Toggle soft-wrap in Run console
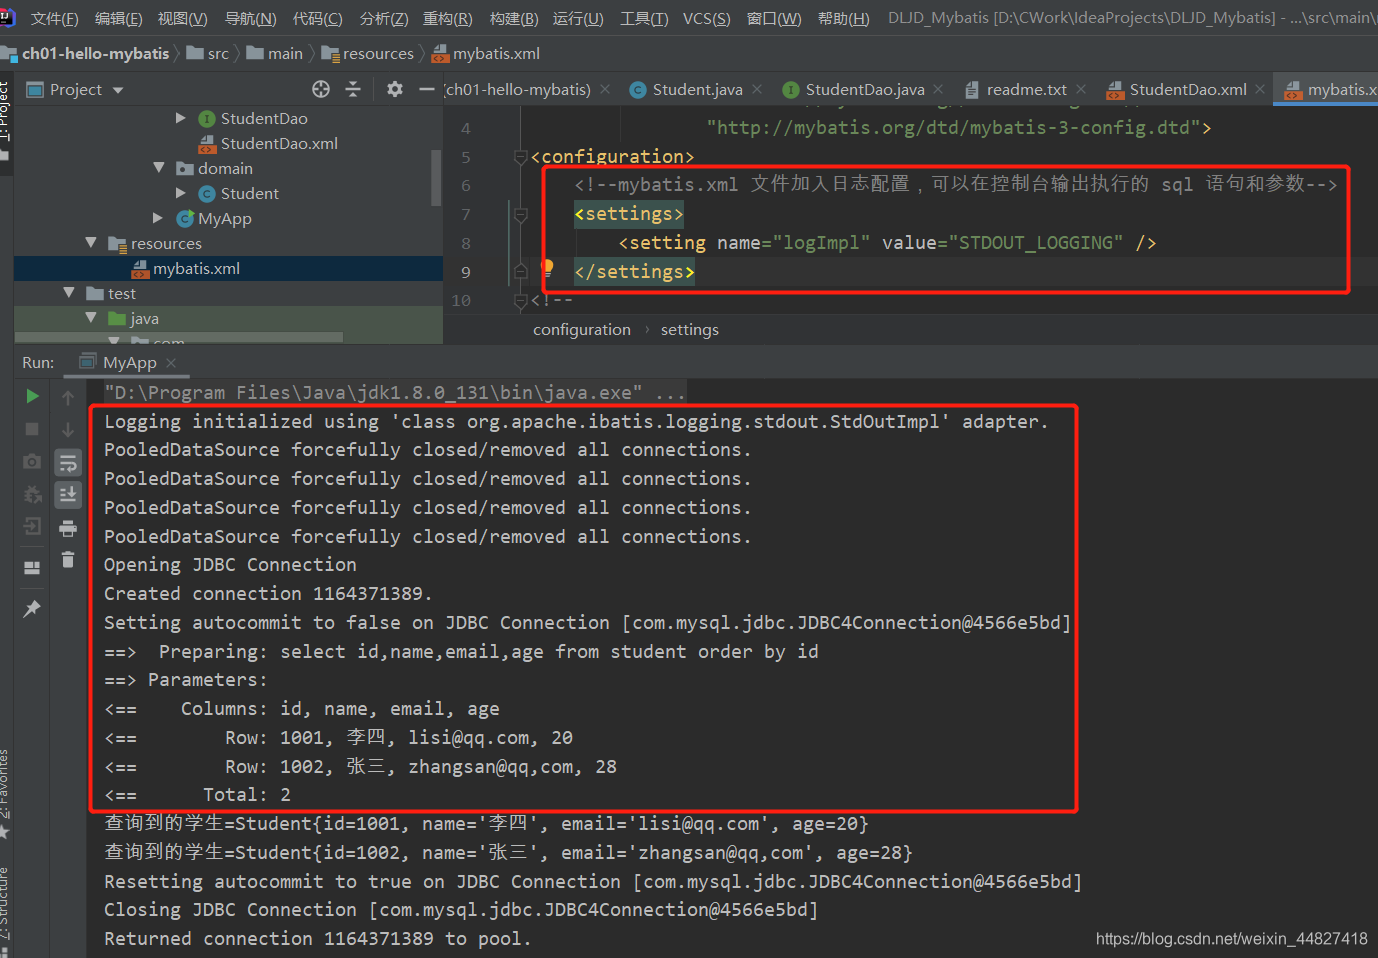Image resolution: width=1378 pixels, height=958 pixels. point(68,463)
